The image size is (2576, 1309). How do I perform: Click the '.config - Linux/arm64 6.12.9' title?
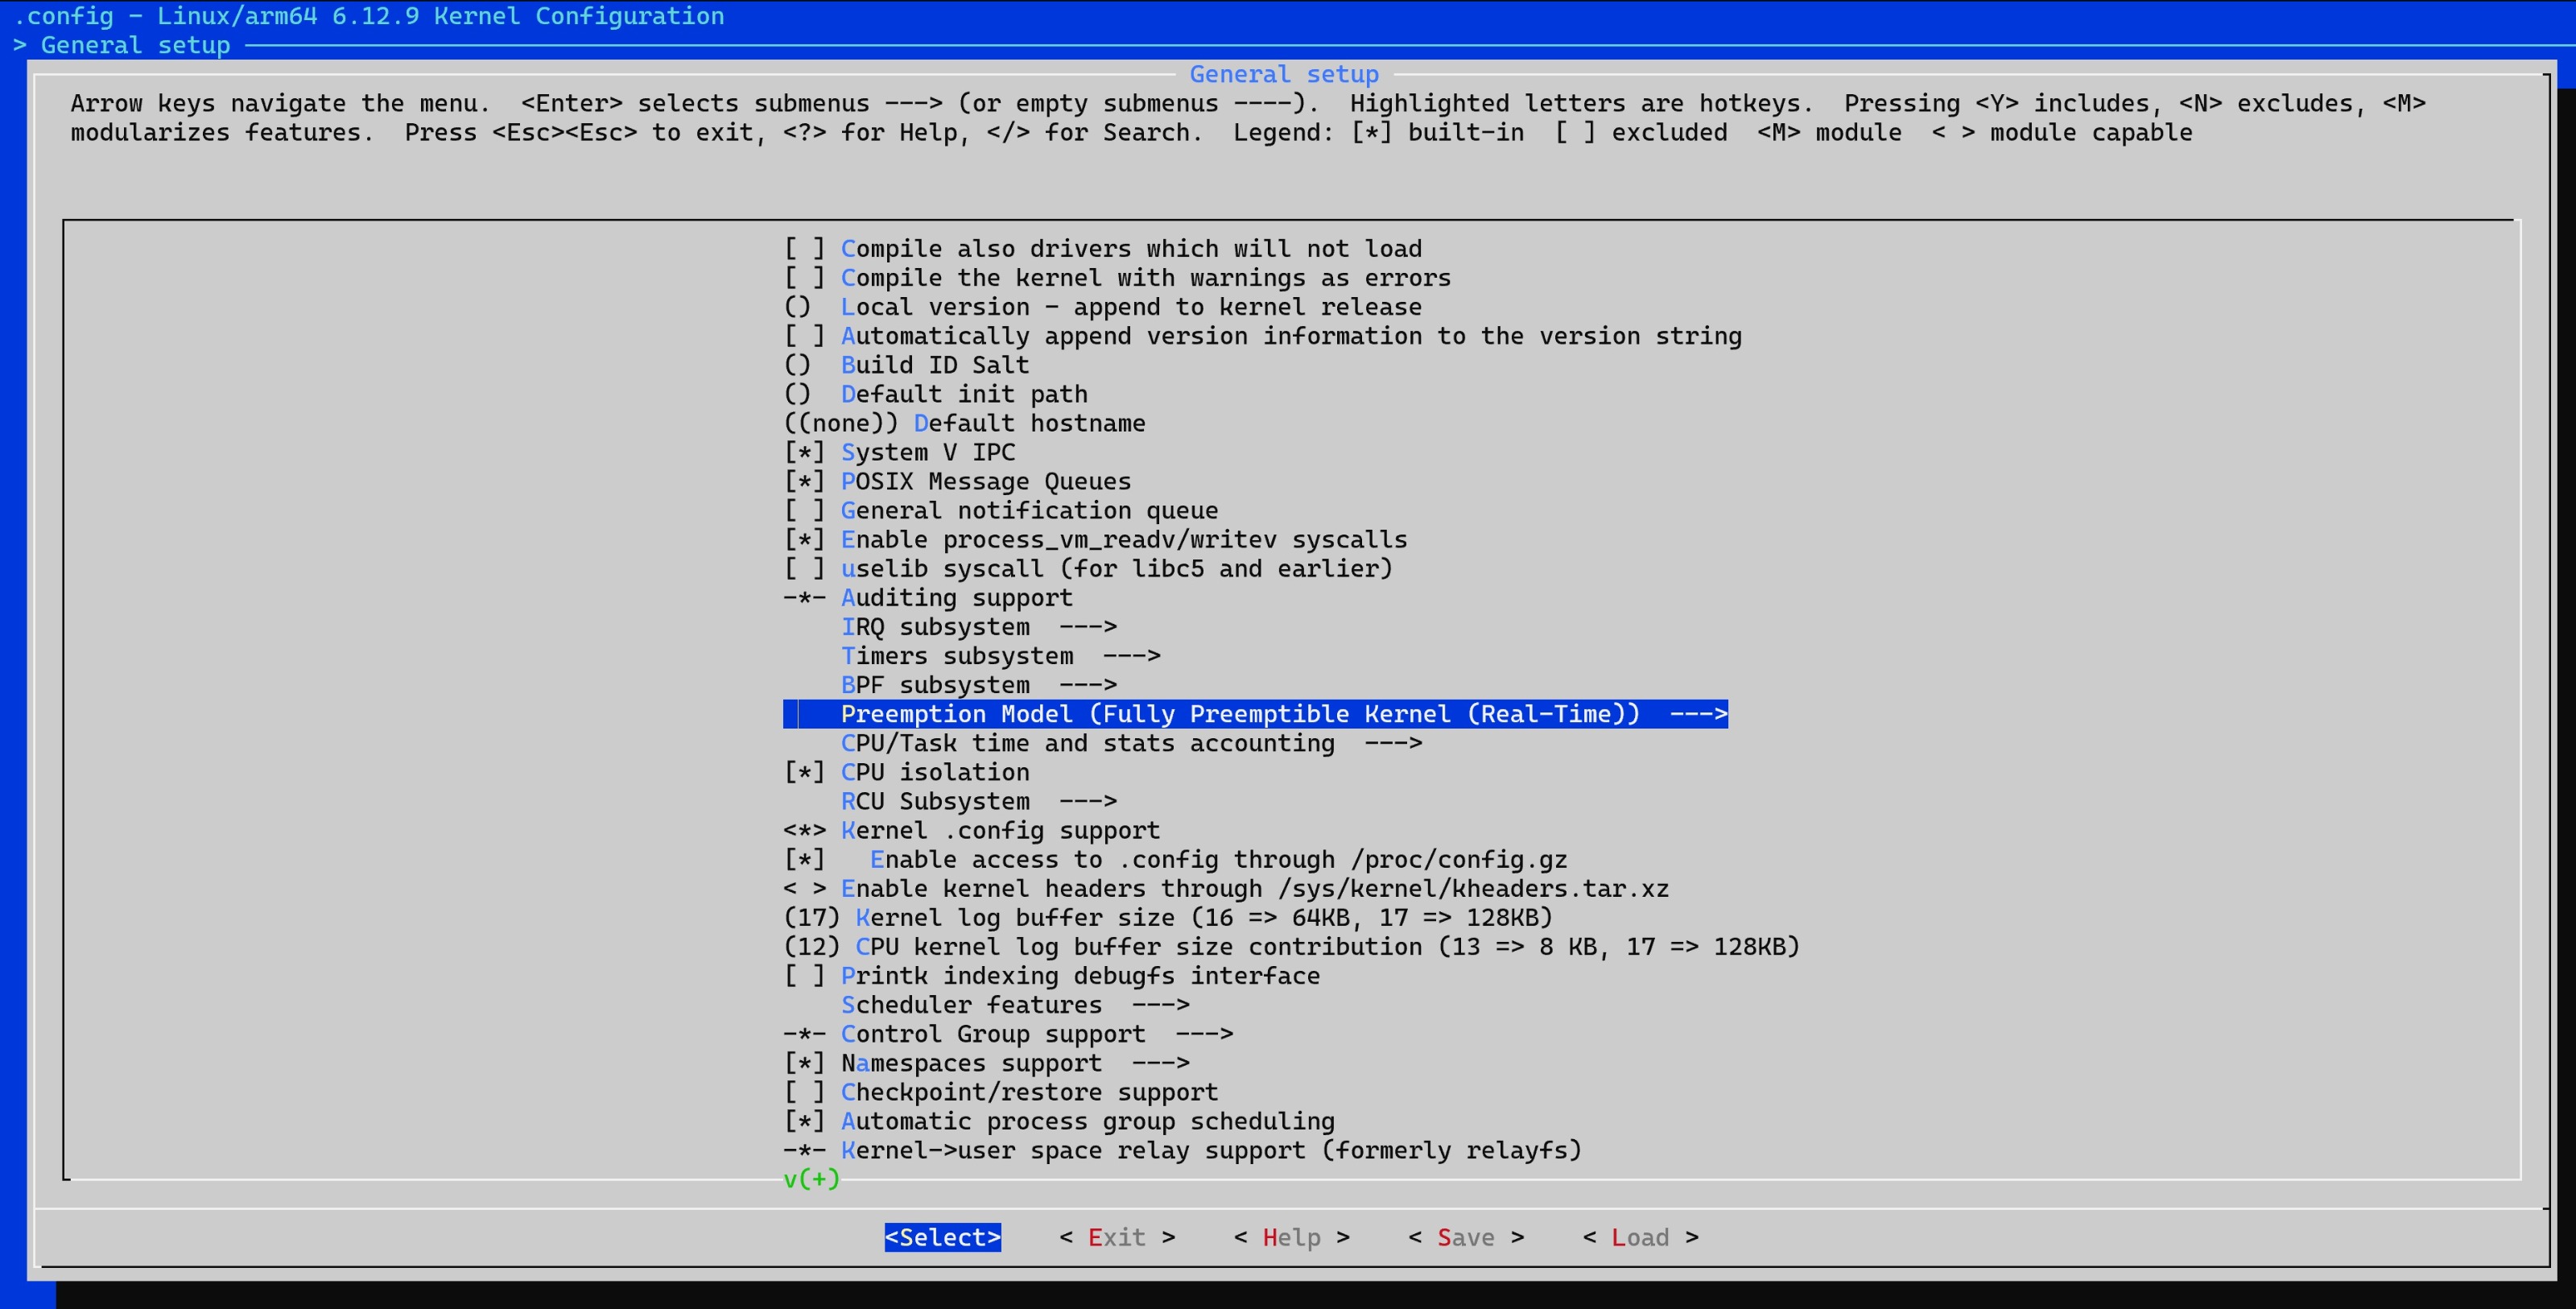[x=369, y=16]
